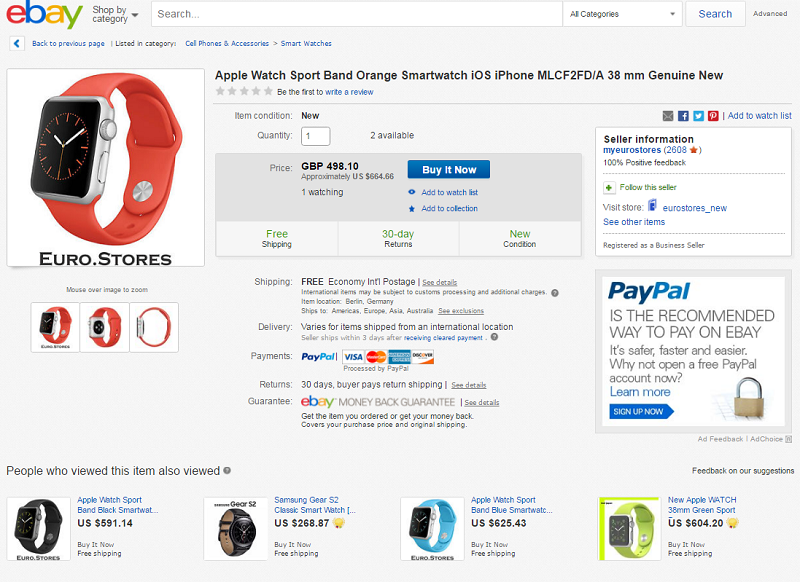Click the Quantity input field

[x=316, y=136]
